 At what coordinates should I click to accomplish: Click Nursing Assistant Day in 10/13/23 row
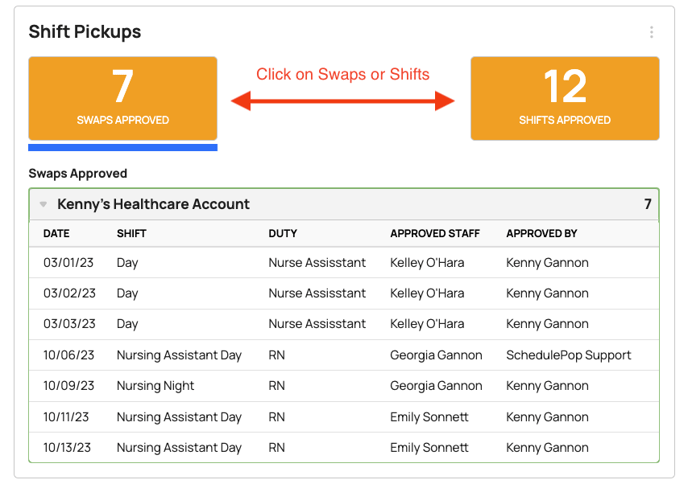179,448
